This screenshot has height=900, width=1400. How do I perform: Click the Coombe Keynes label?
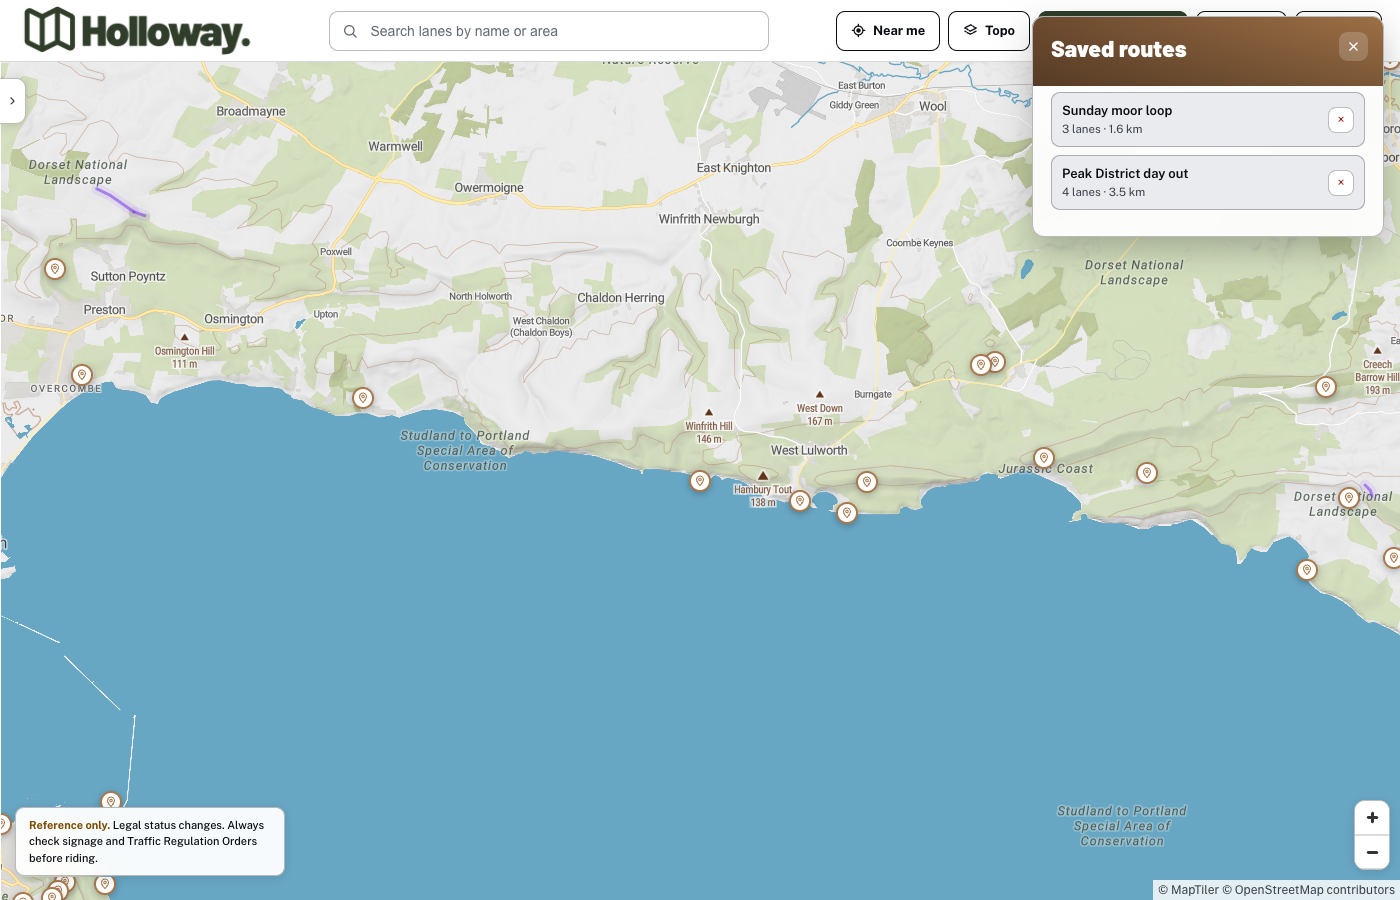coord(920,243)
